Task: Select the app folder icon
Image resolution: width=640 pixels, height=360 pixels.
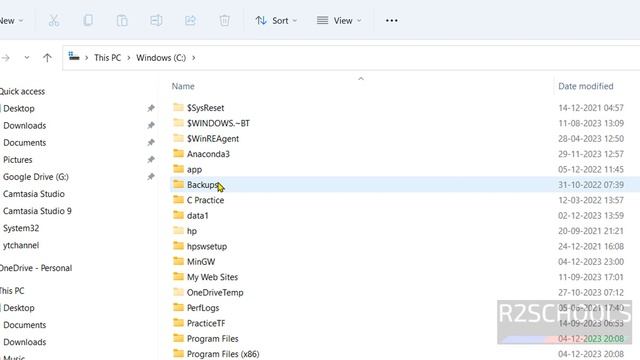Action: 178,169
